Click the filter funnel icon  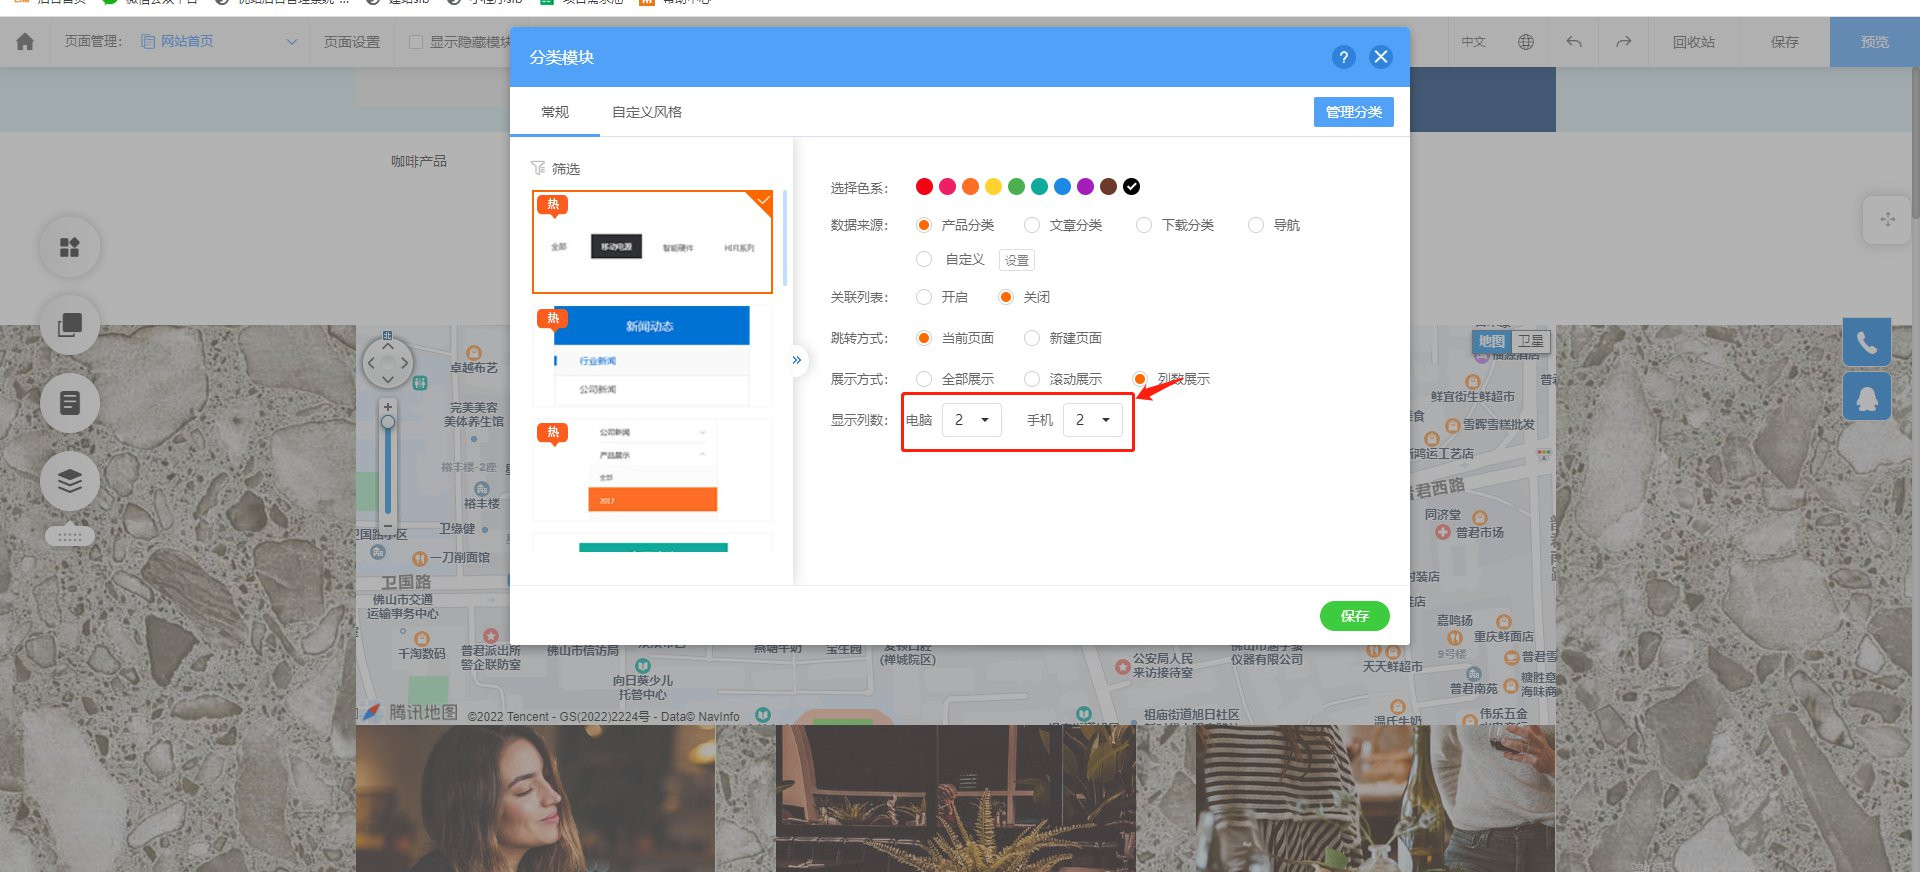538,168
